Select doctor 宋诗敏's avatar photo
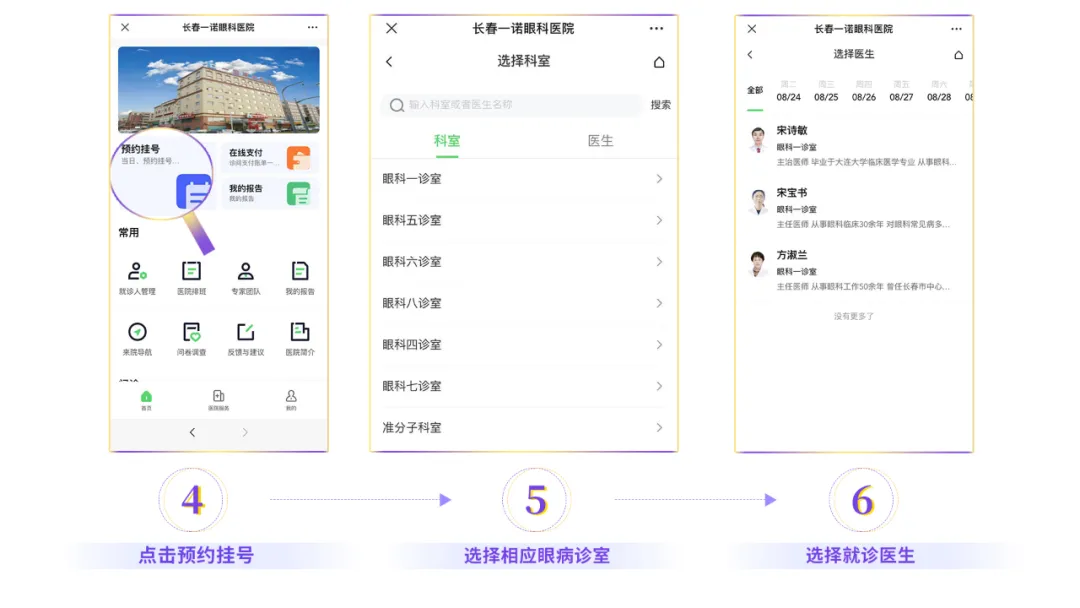This screenshot has height=608, width=1080. point(758,138)
